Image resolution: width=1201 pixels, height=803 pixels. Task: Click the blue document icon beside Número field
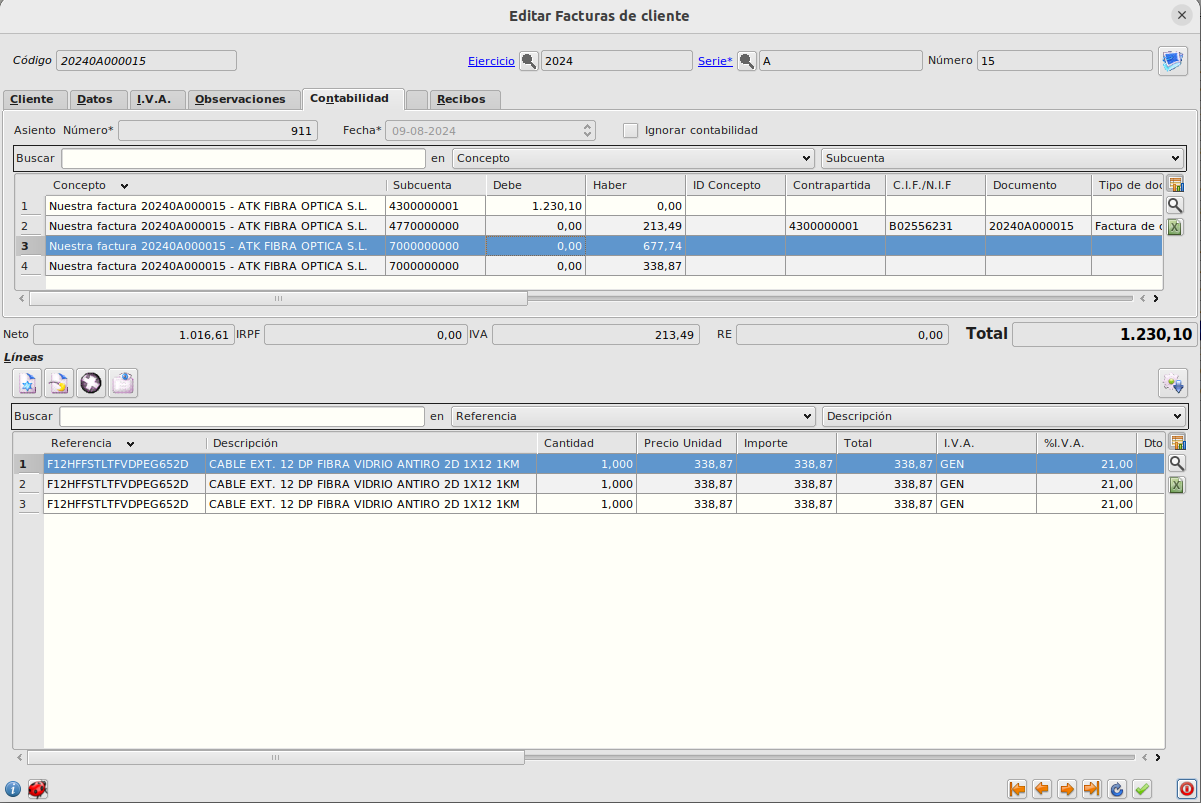coord(1172,60)
